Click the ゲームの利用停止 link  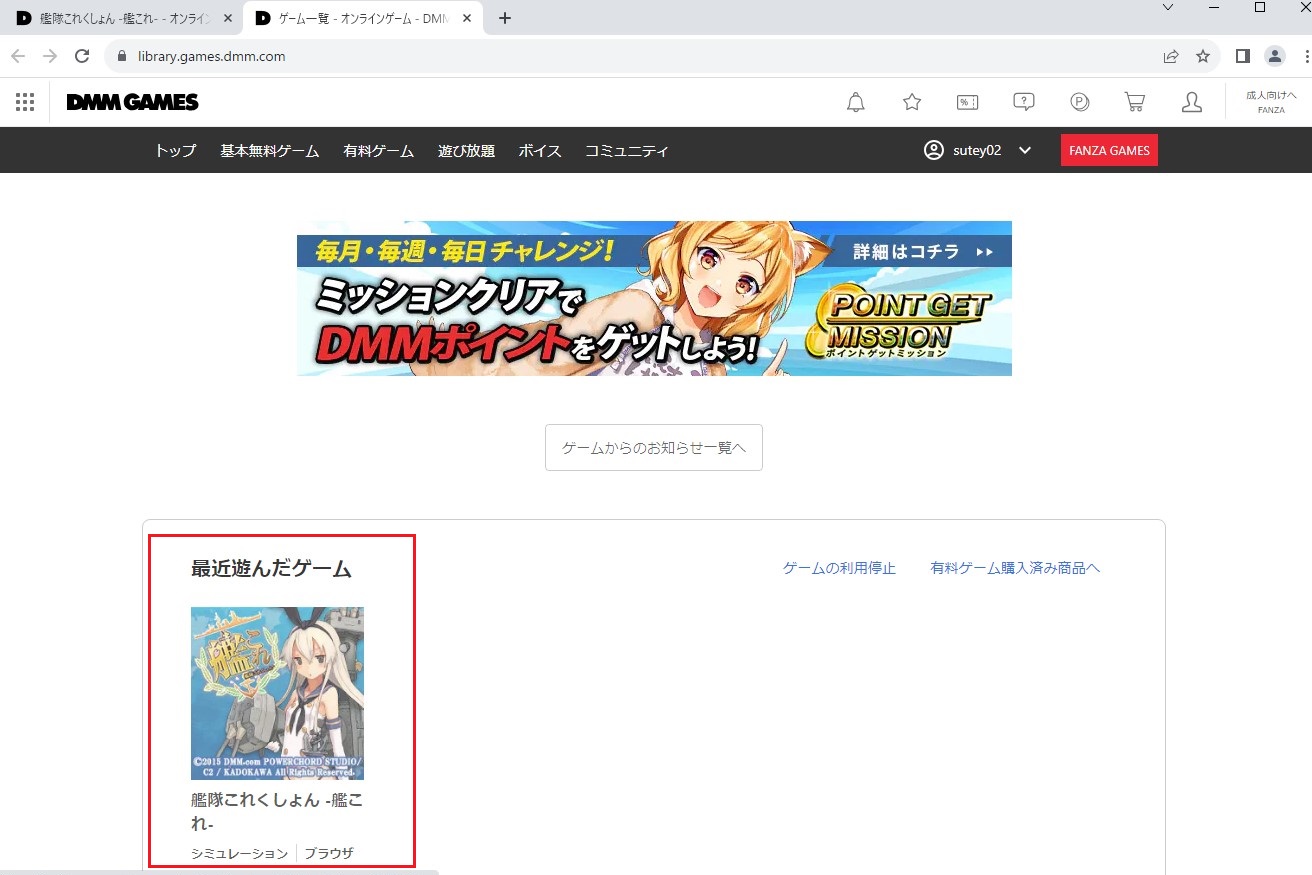point(839,568)
